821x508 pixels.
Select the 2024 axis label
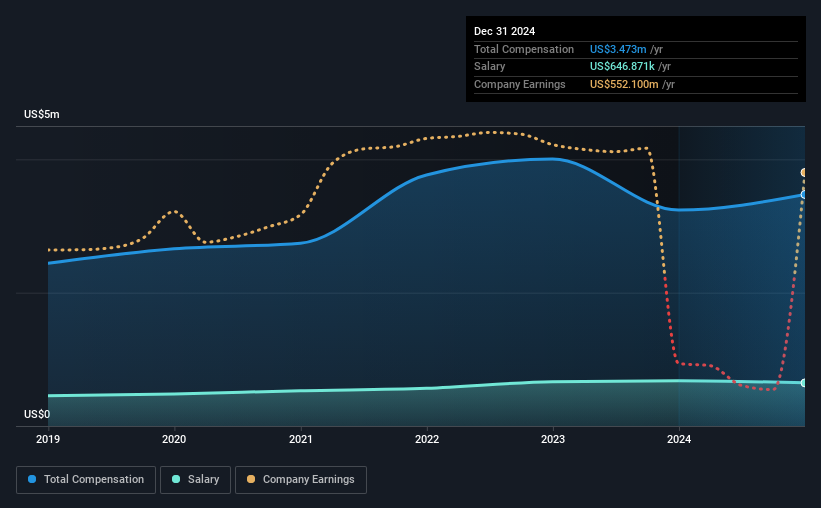click(679, 439)
